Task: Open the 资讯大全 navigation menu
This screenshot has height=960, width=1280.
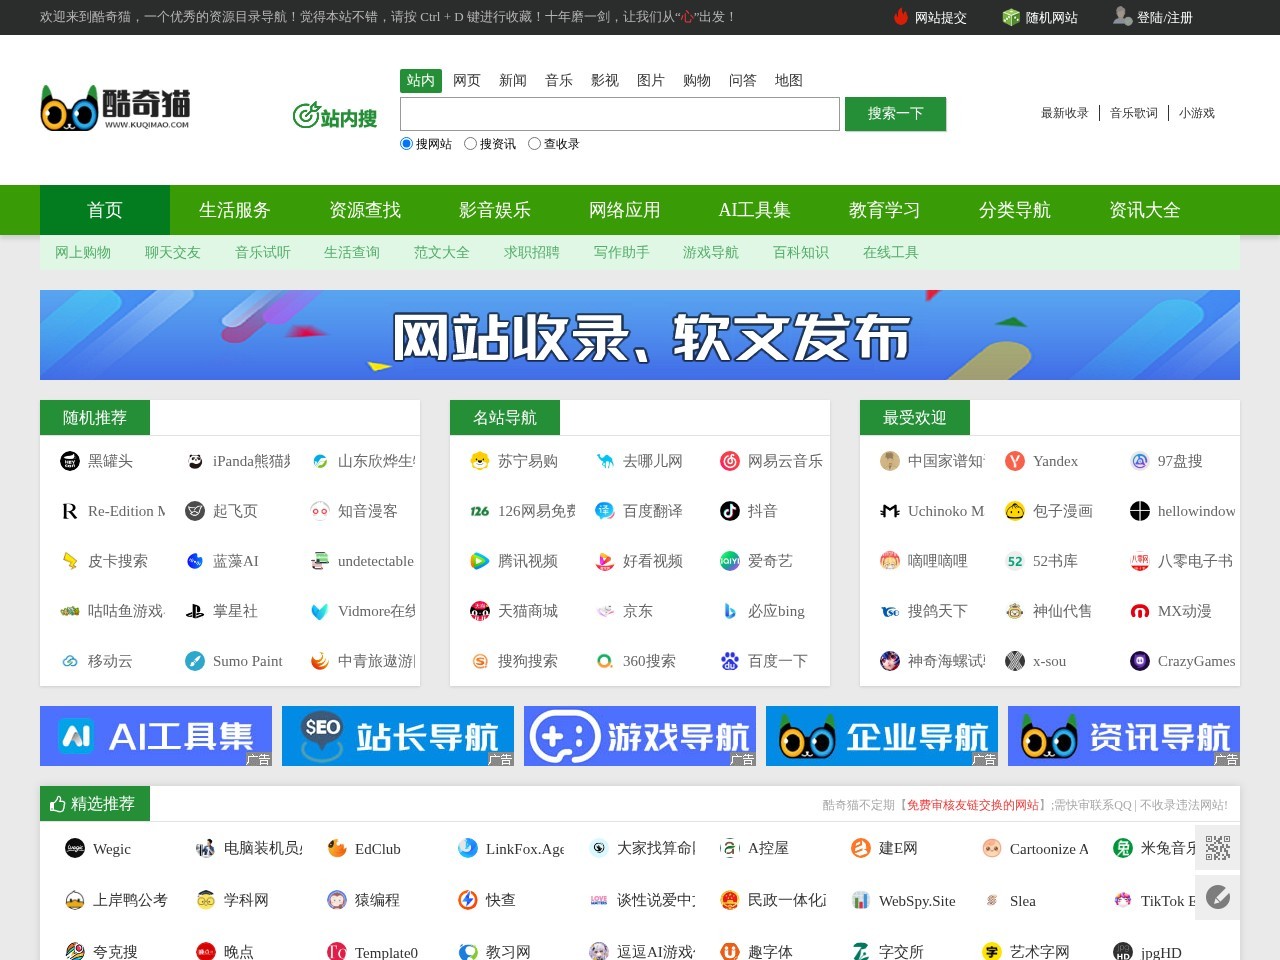Action: pos(1145,210)
